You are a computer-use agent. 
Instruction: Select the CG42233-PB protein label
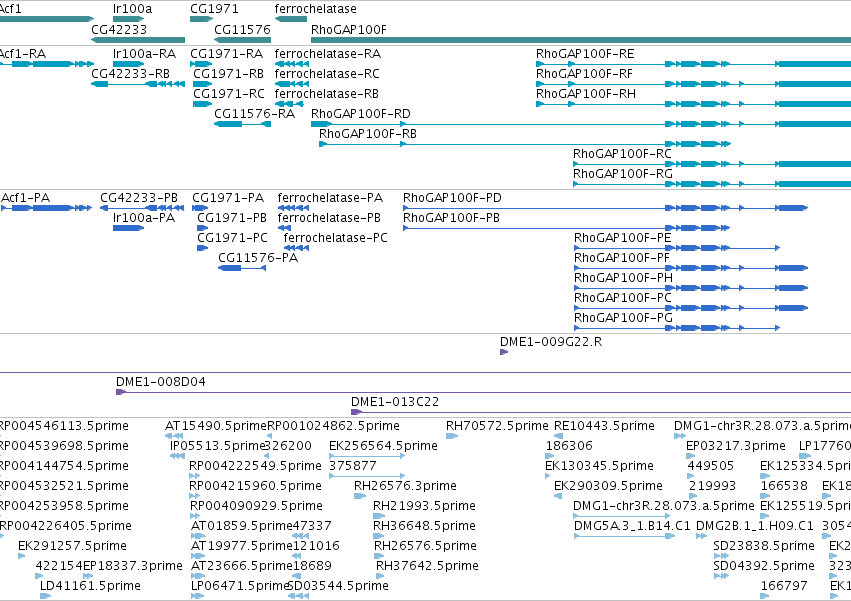coord(139,198)
